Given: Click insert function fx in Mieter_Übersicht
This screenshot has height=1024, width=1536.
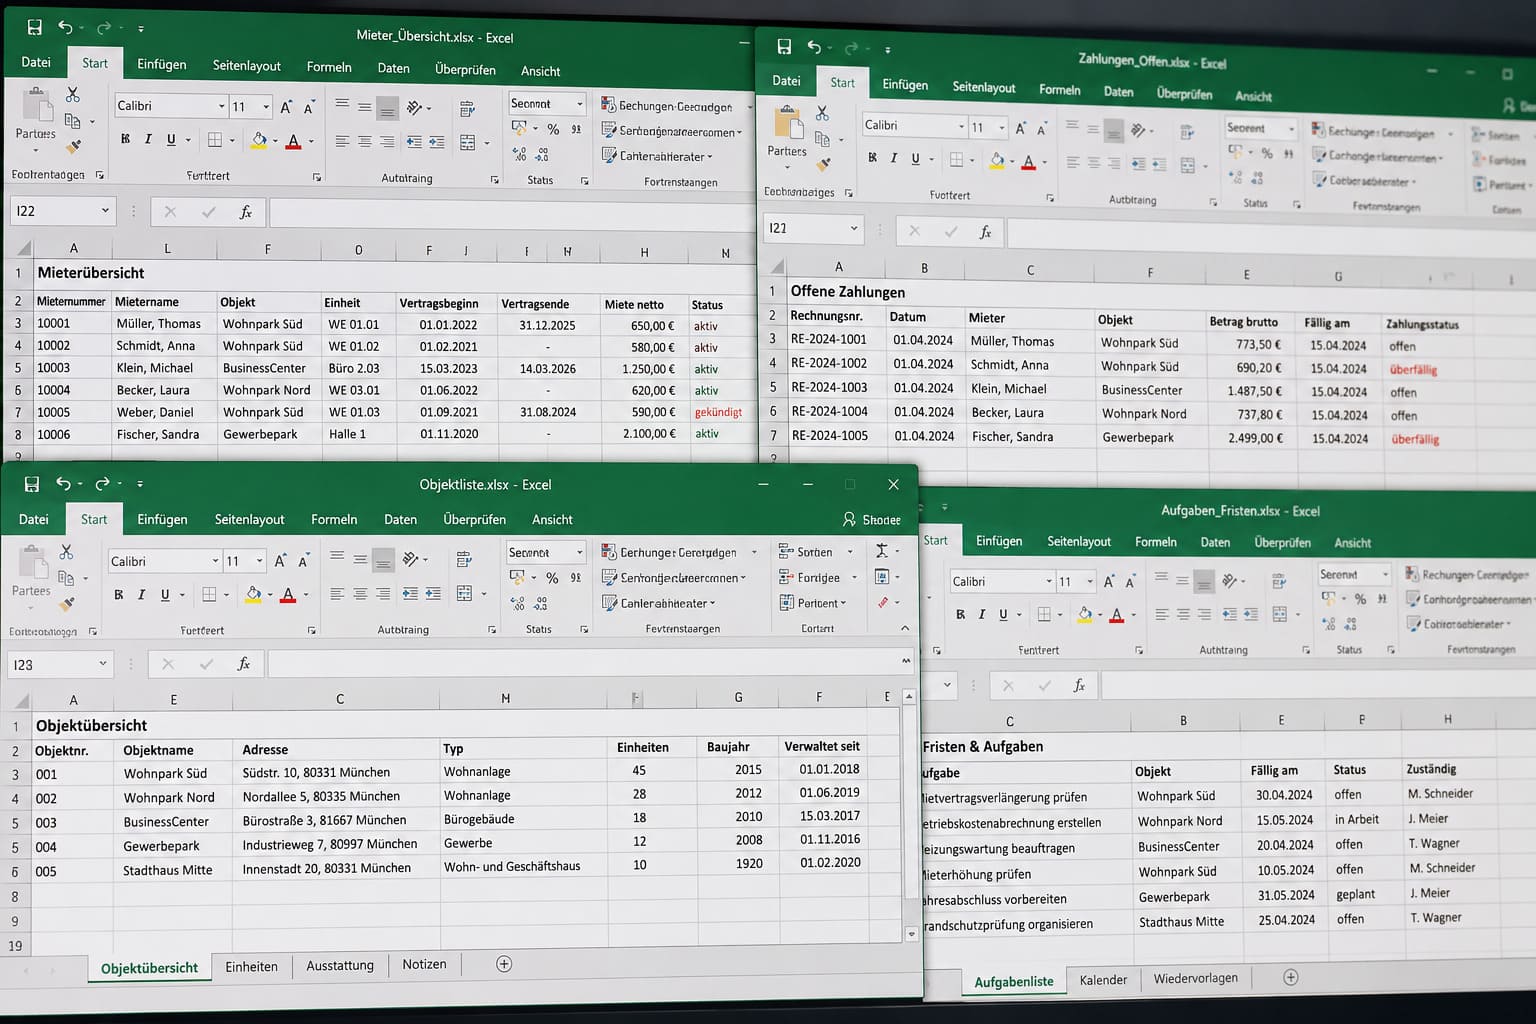Looking at the screenshot, I should click(245, 212).
